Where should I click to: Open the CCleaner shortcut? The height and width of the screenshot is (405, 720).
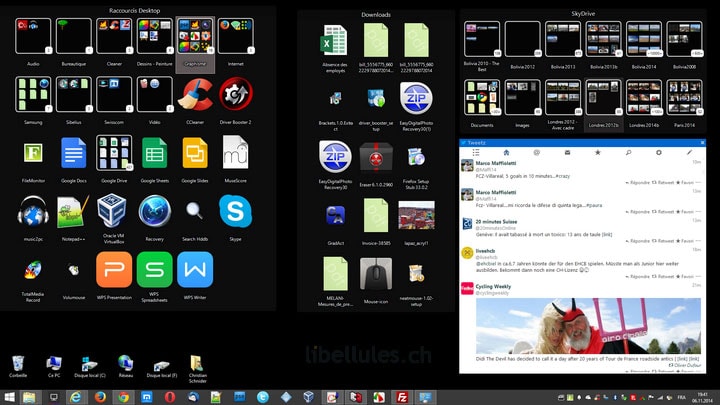pyautogui.click(x=195, y=95)
